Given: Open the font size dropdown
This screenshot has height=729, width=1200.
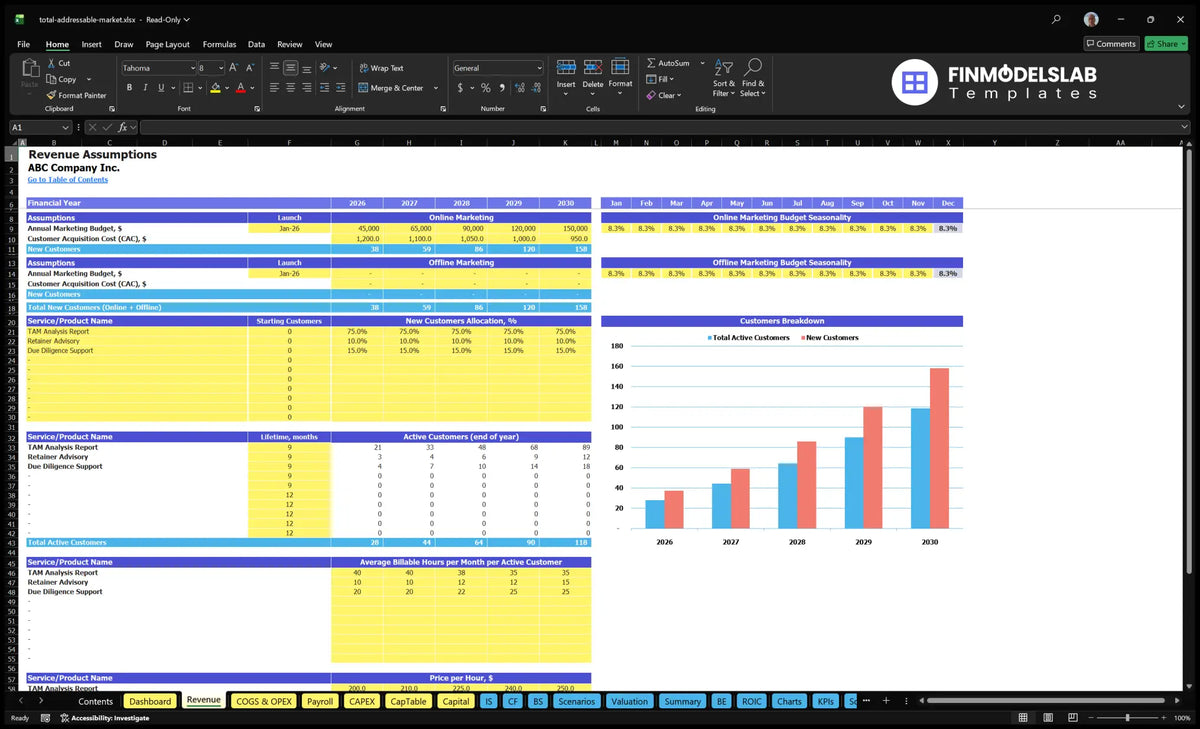Looking at the screenshot, I should click(220, 68).
